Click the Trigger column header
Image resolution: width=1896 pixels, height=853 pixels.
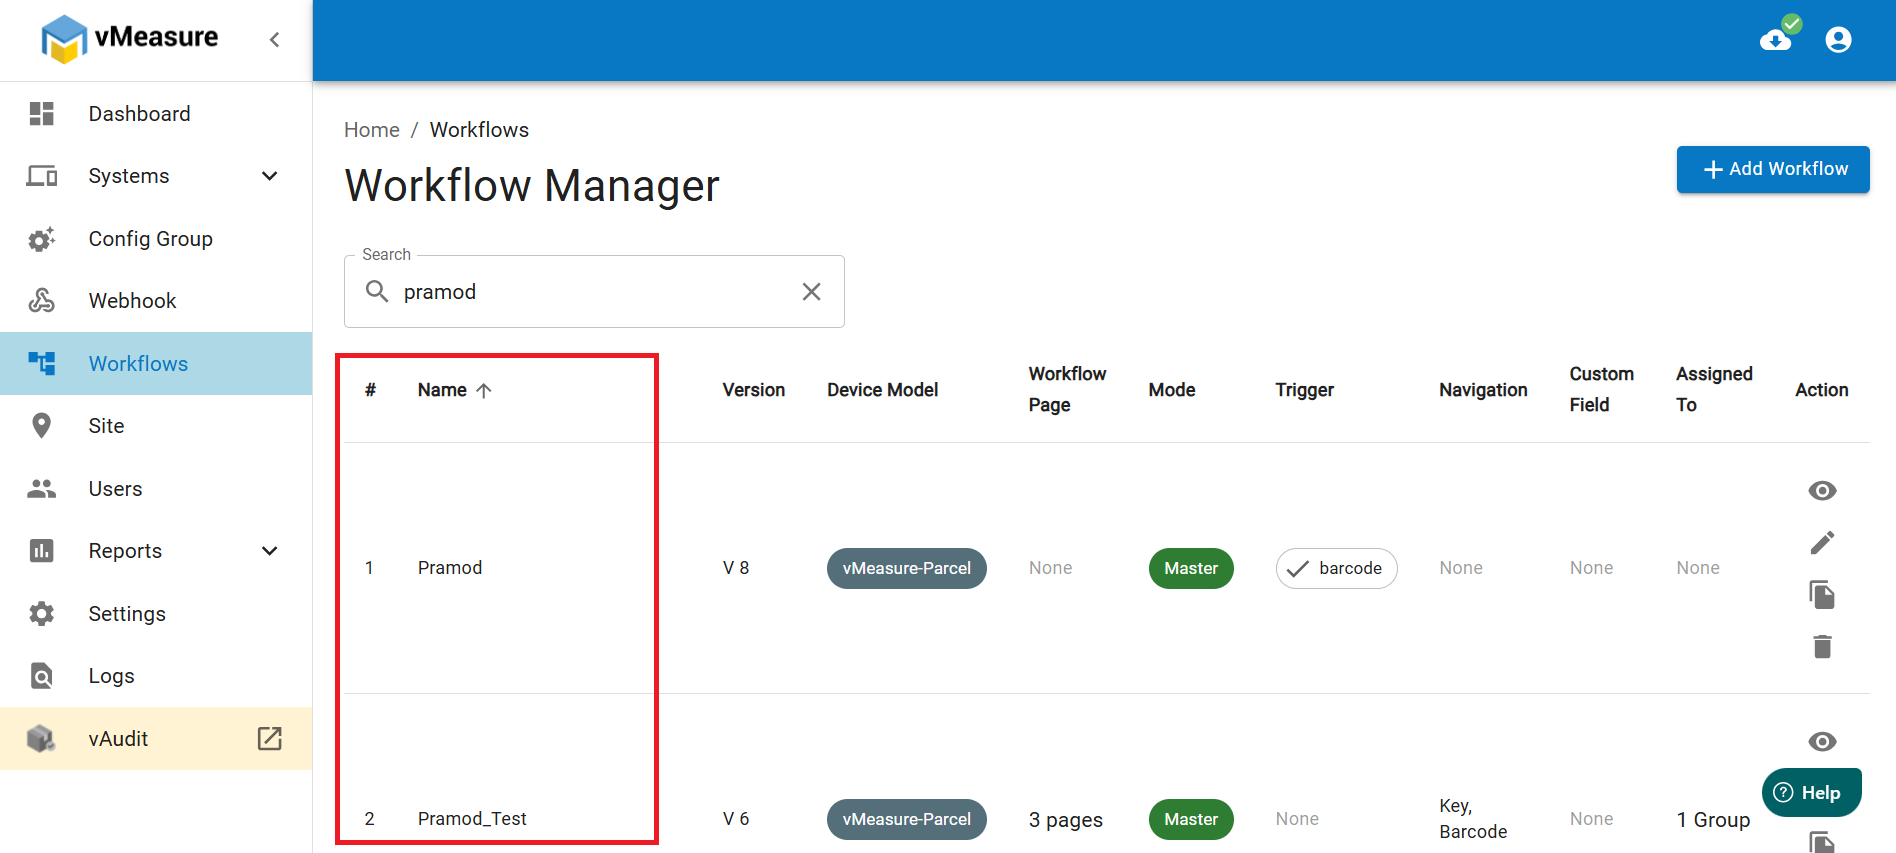(x=1304, y=390)
